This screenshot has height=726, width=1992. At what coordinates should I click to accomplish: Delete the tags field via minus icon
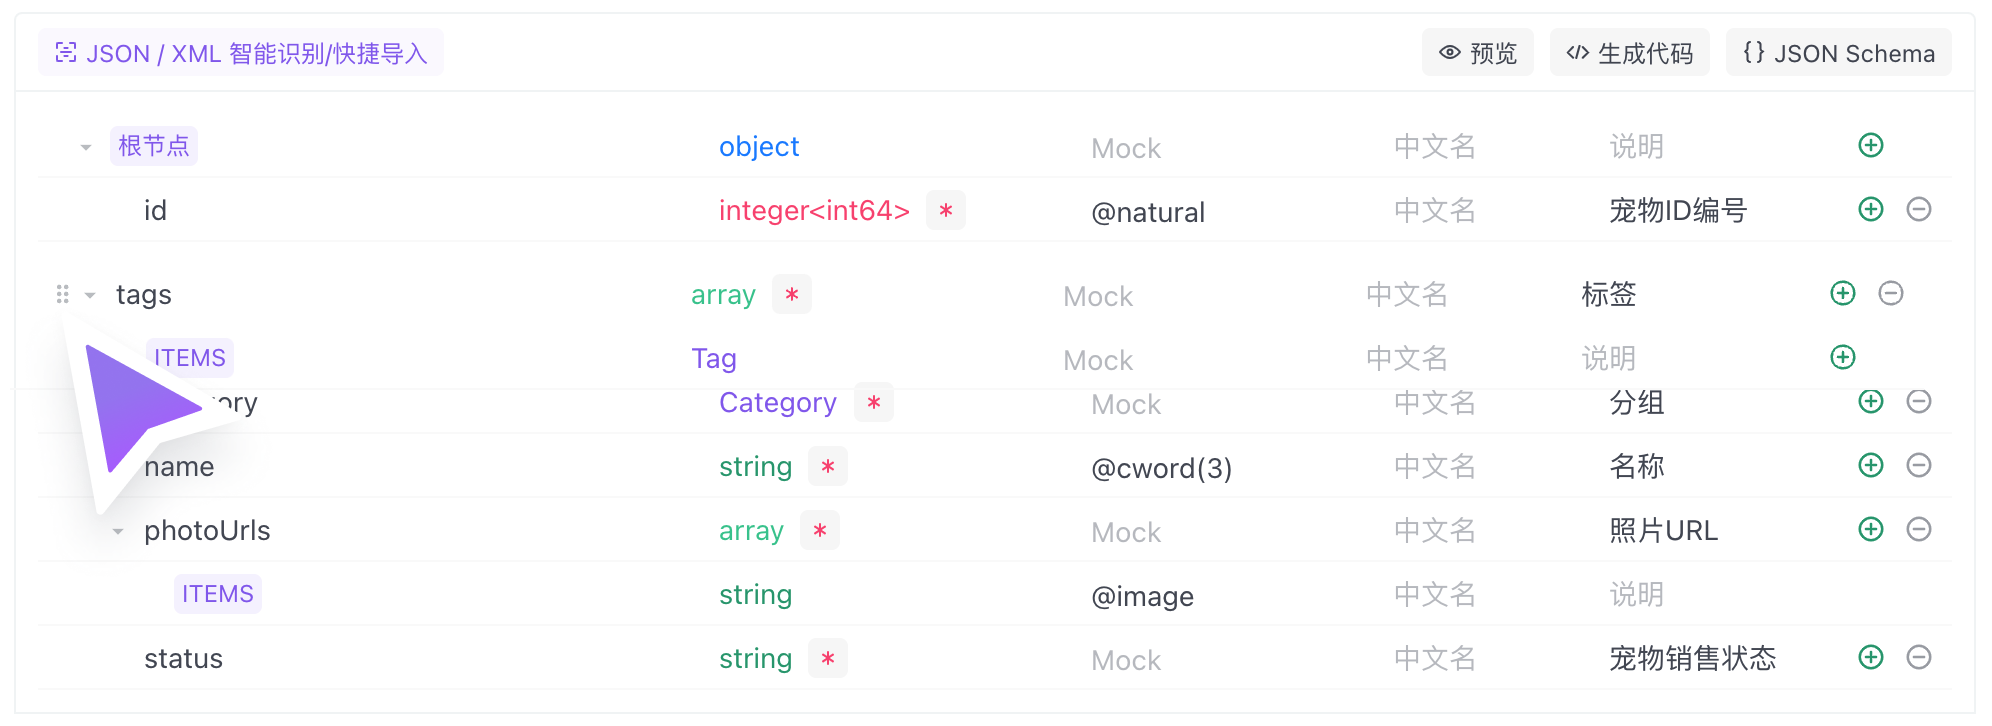1890,293
